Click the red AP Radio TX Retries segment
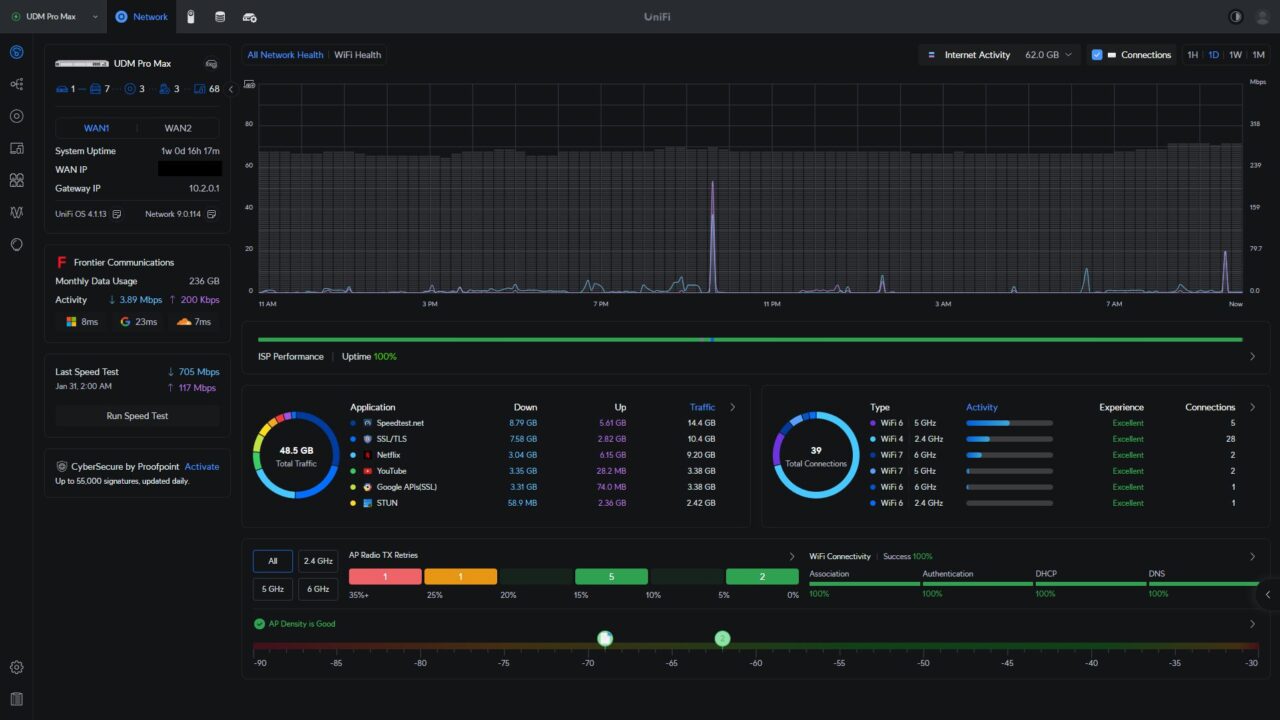The height and width of the screenshot is (720, 1280). pos(385,577)
